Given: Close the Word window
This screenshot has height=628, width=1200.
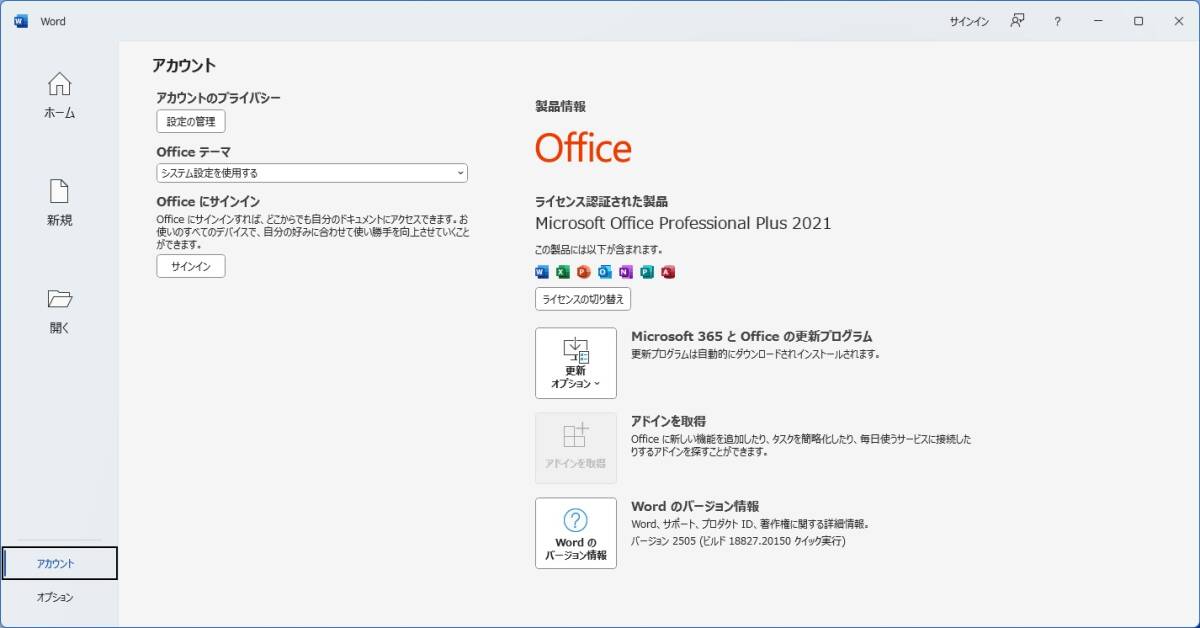Looking at the screenshot, I should click(1177, 21).
